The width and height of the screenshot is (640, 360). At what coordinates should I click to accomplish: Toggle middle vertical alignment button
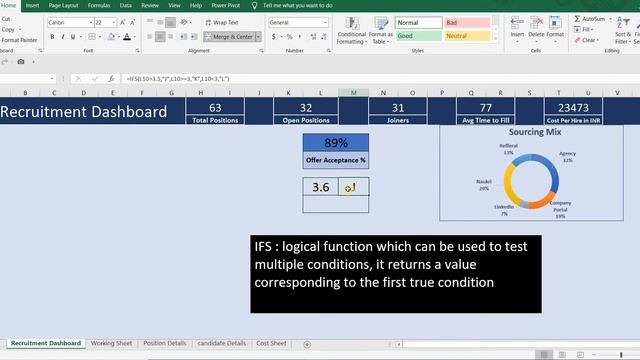click(x=160, y=22)
